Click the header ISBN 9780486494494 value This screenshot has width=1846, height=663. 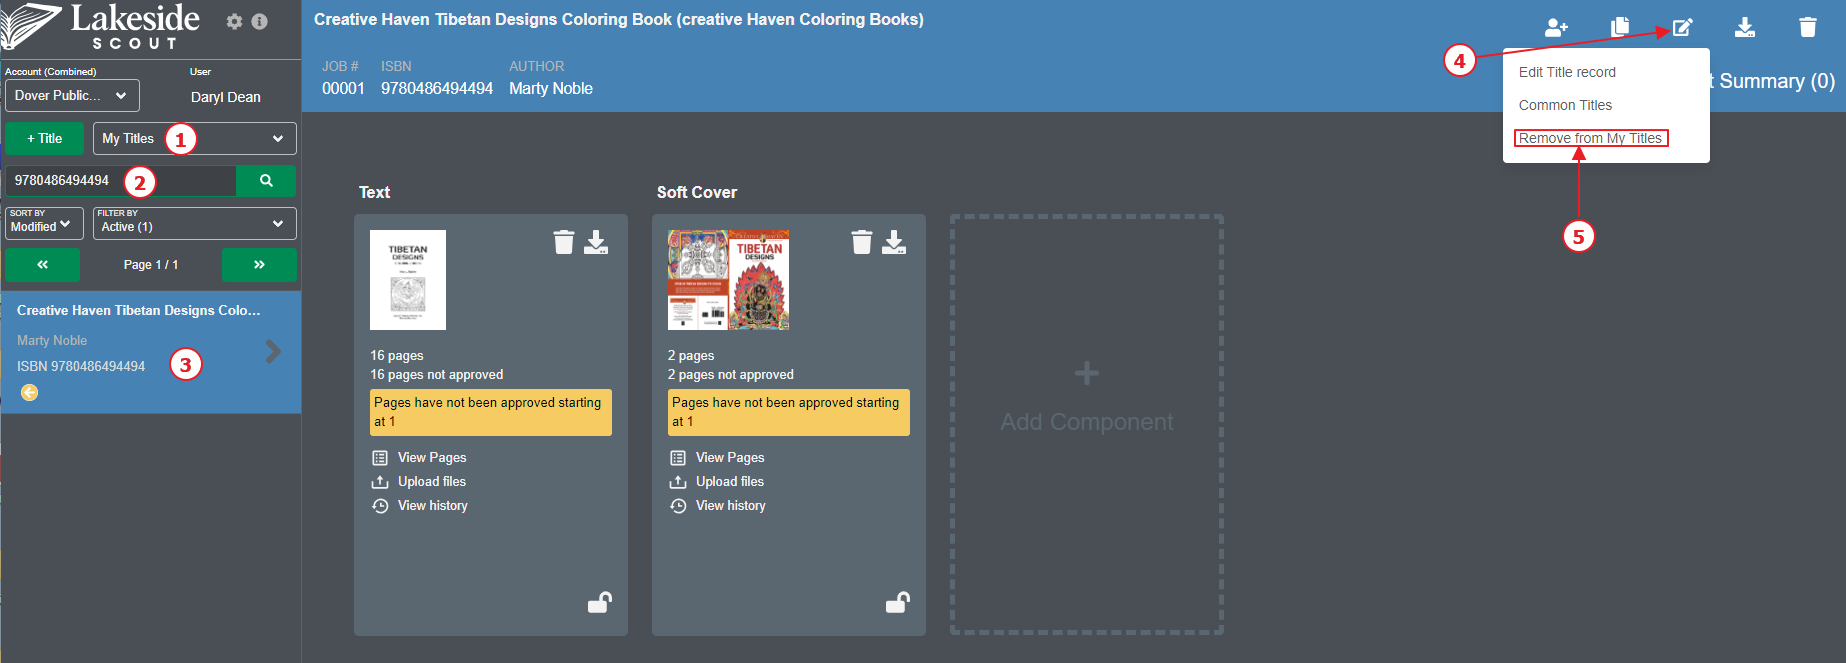(x=437, y=88)
